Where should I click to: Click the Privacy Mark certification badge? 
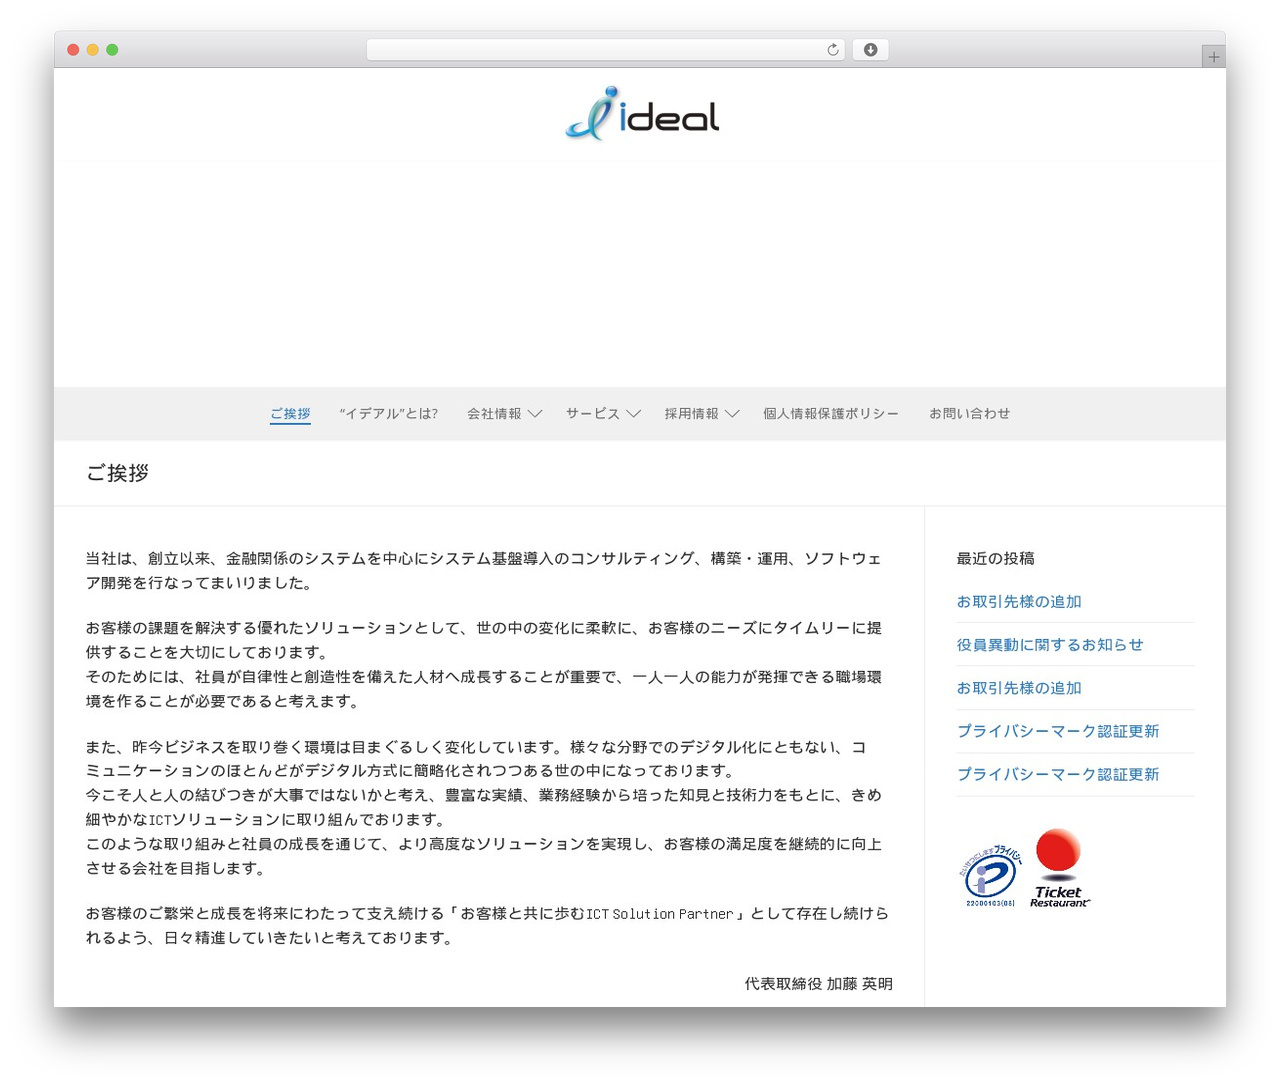(991, 876)
